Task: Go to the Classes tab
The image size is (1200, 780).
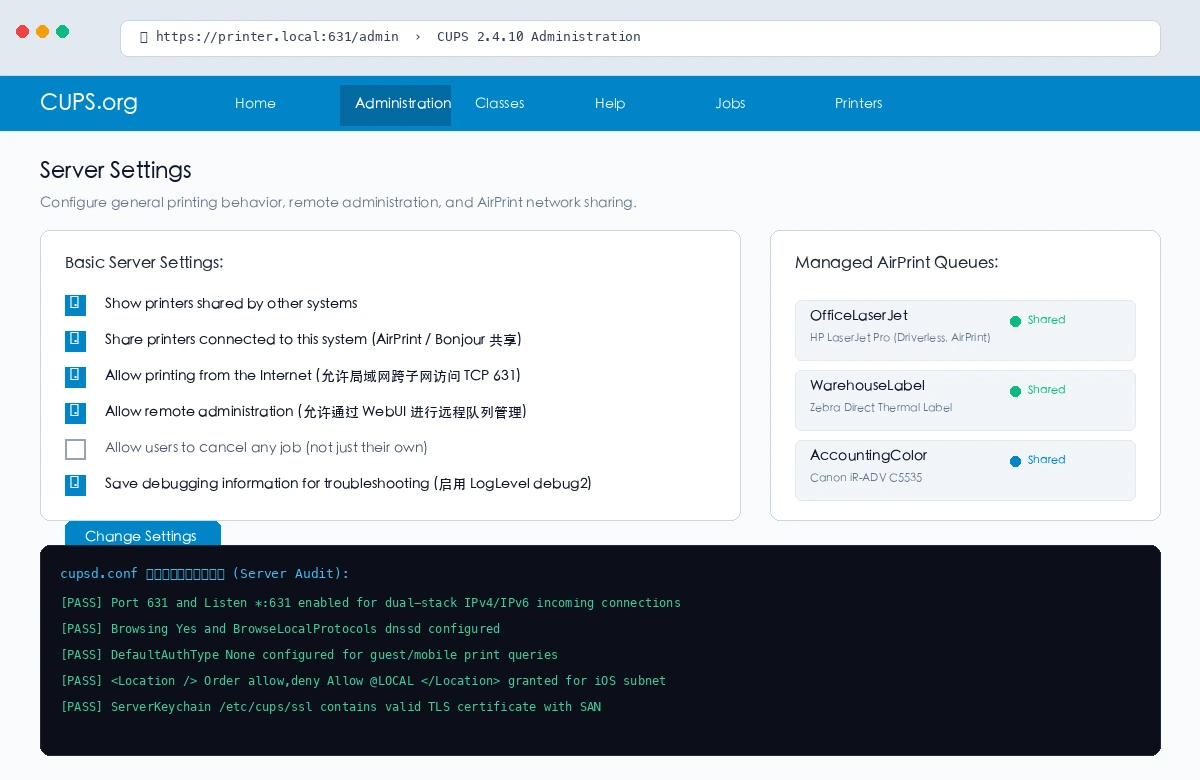Action: click(x=500, y=104)
